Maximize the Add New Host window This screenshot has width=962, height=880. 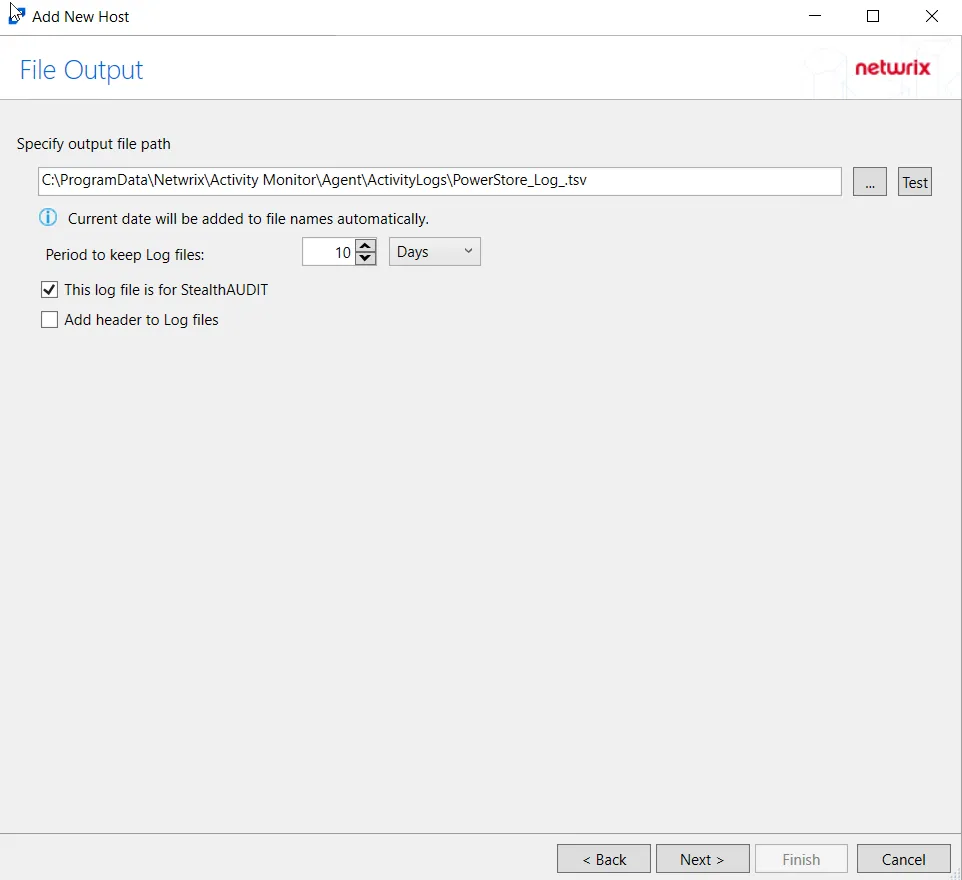pyautogui.click(x=872, y=16)
